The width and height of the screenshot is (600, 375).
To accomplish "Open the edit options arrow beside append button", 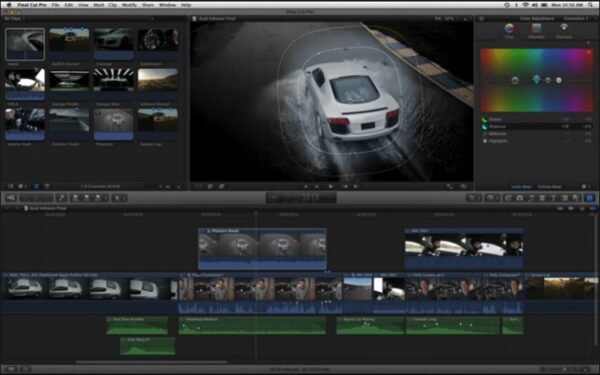I will point(106,197).
